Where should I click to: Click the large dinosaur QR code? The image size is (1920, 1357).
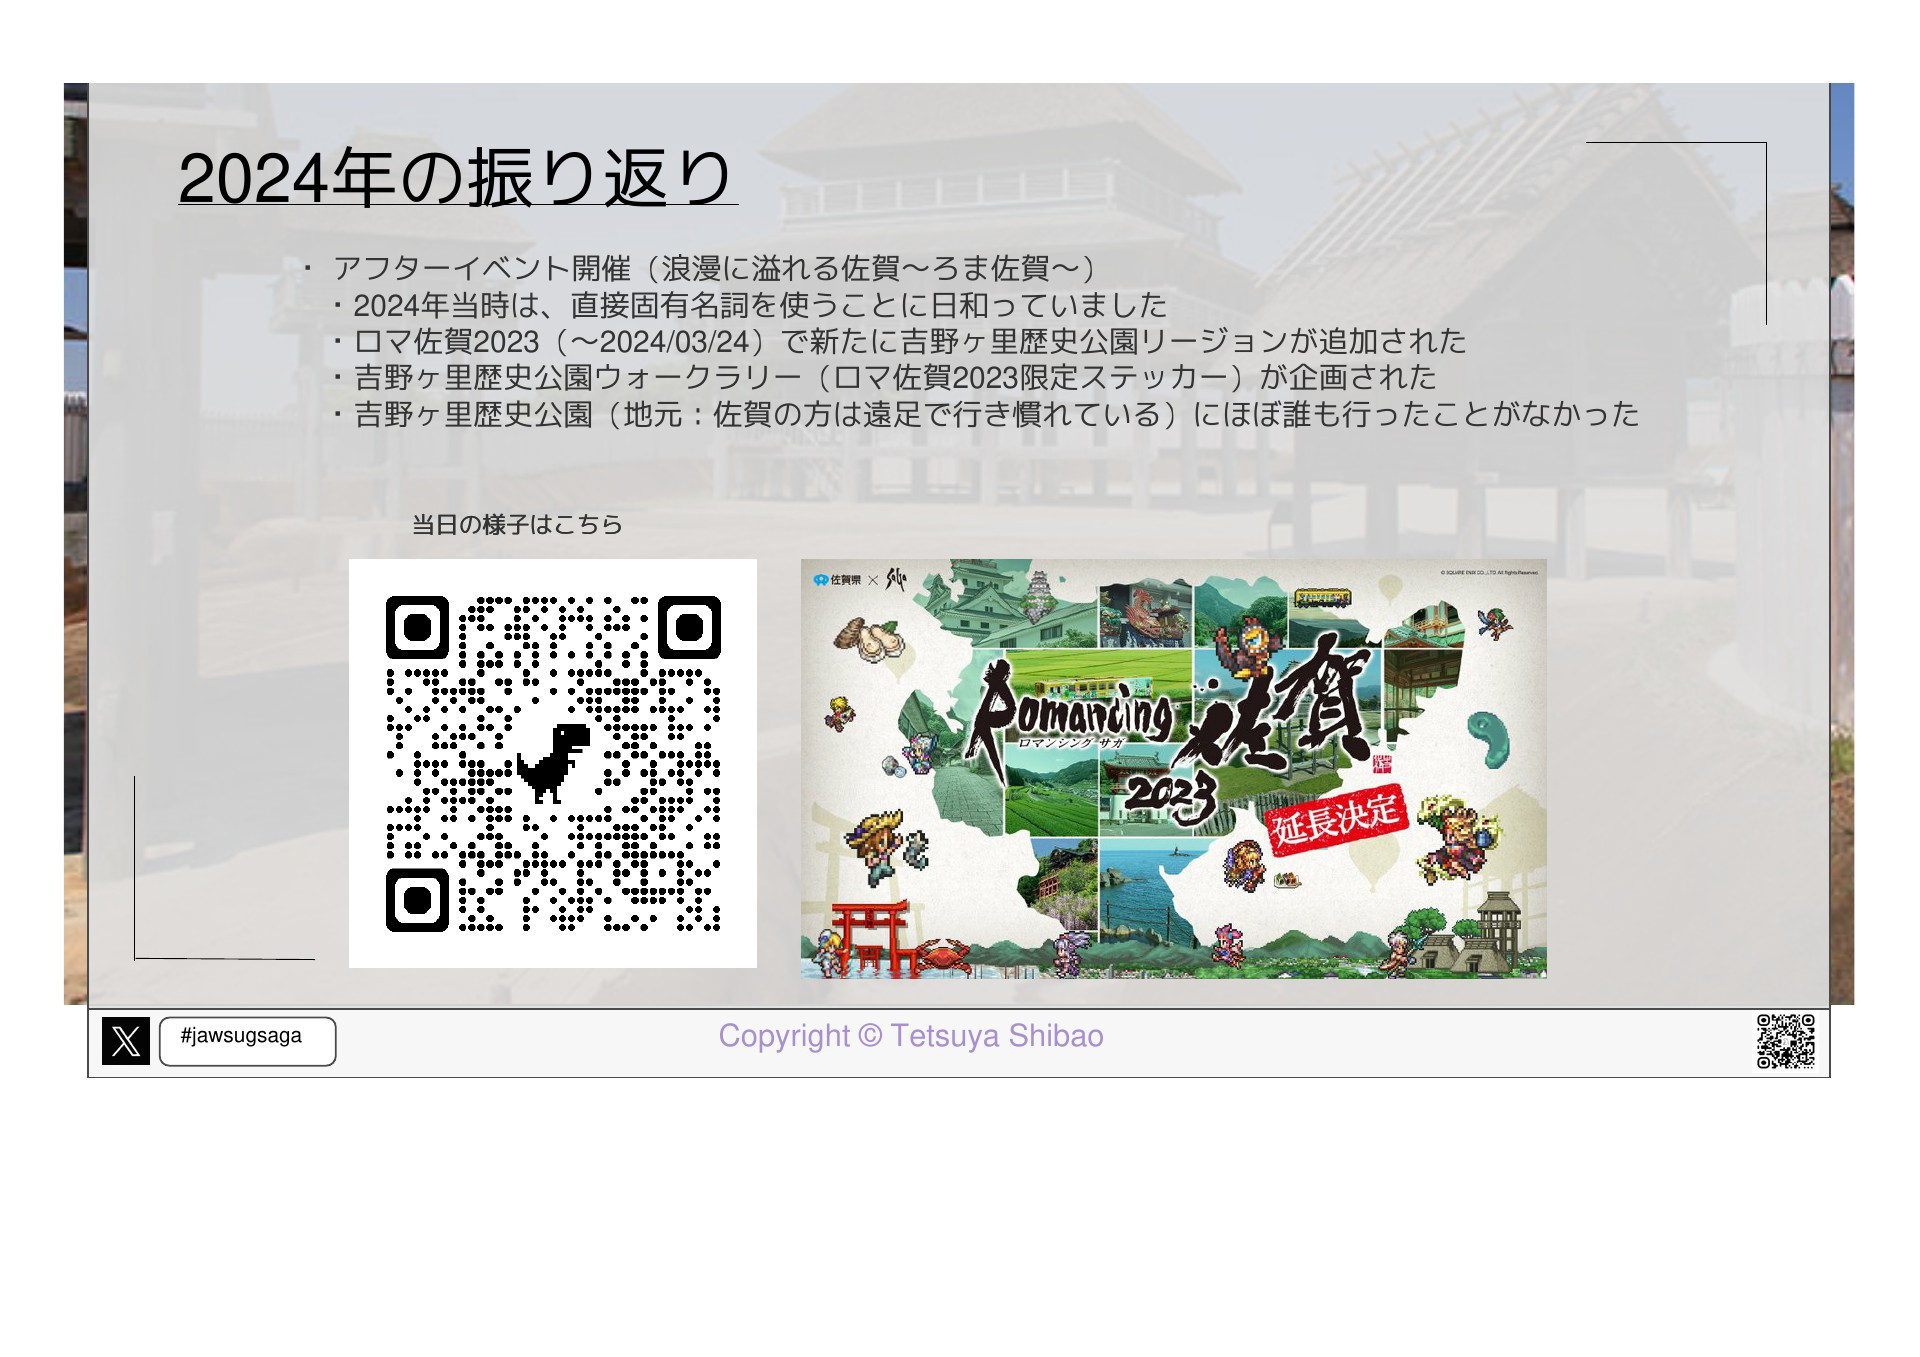(x=553, y=763)
